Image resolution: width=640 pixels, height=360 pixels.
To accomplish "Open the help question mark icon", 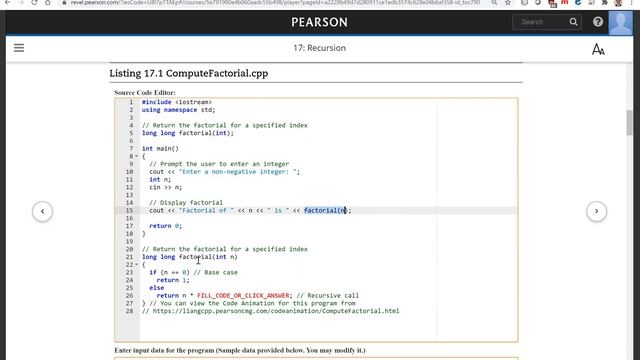I will click(598, 22).
